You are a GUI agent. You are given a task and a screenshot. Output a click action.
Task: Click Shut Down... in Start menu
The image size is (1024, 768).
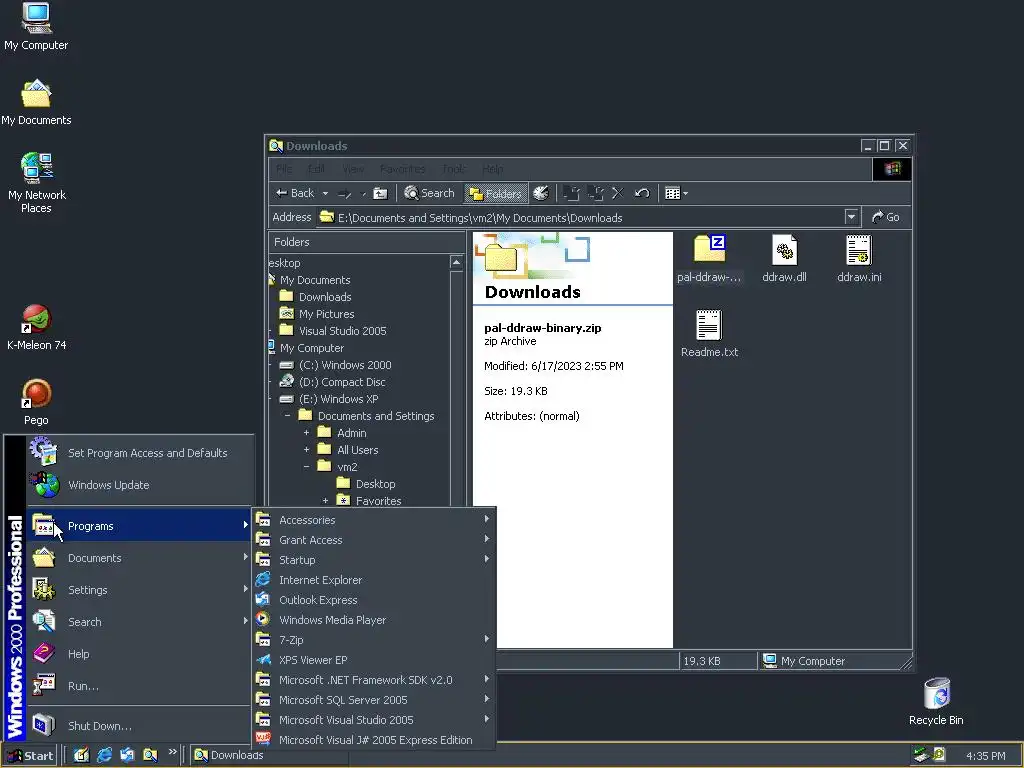pyautogui.click(x=140, y=726)
